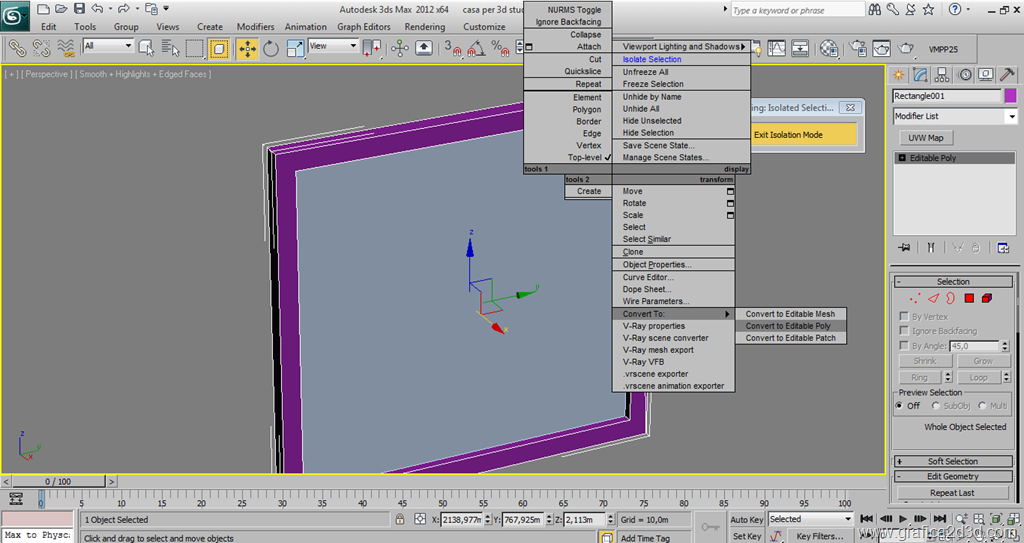The height and width of the screenshot is (543, 1024).
Task: Select the Move transform tool in toolbar
Action: [246, 47]
